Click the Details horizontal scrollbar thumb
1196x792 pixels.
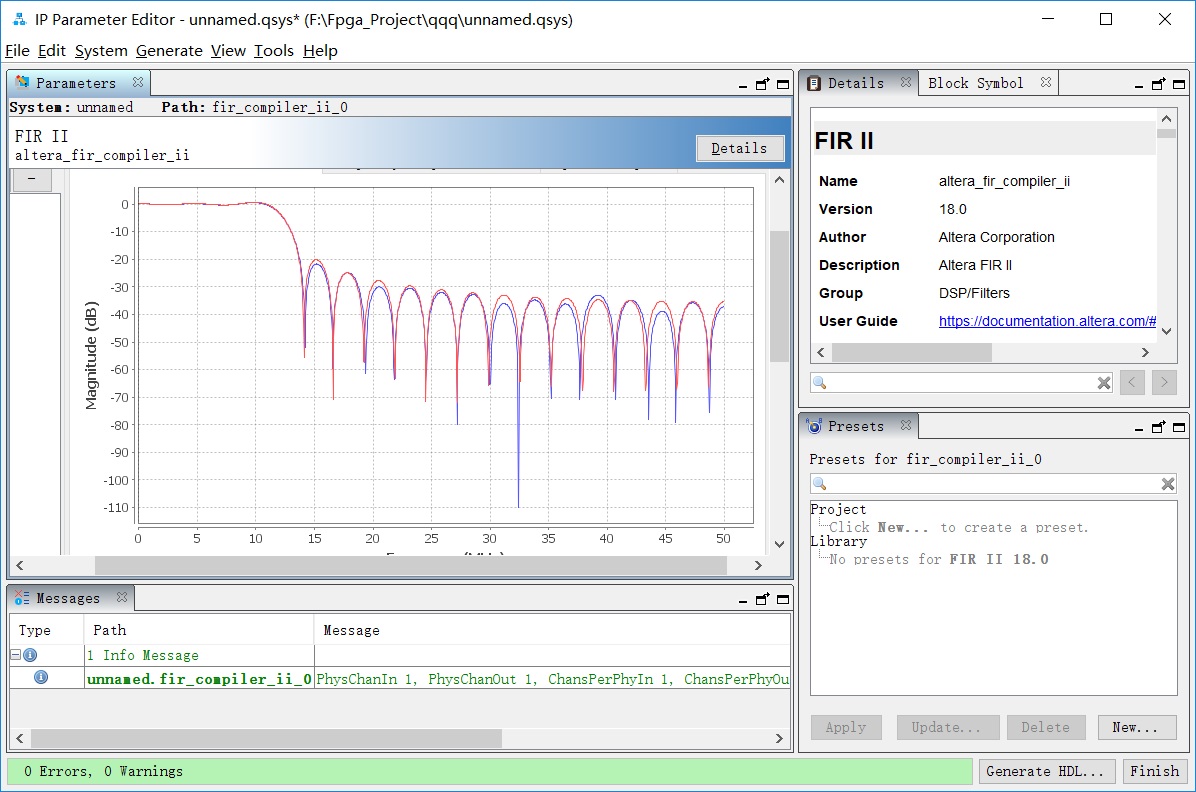tap(911, 353)
